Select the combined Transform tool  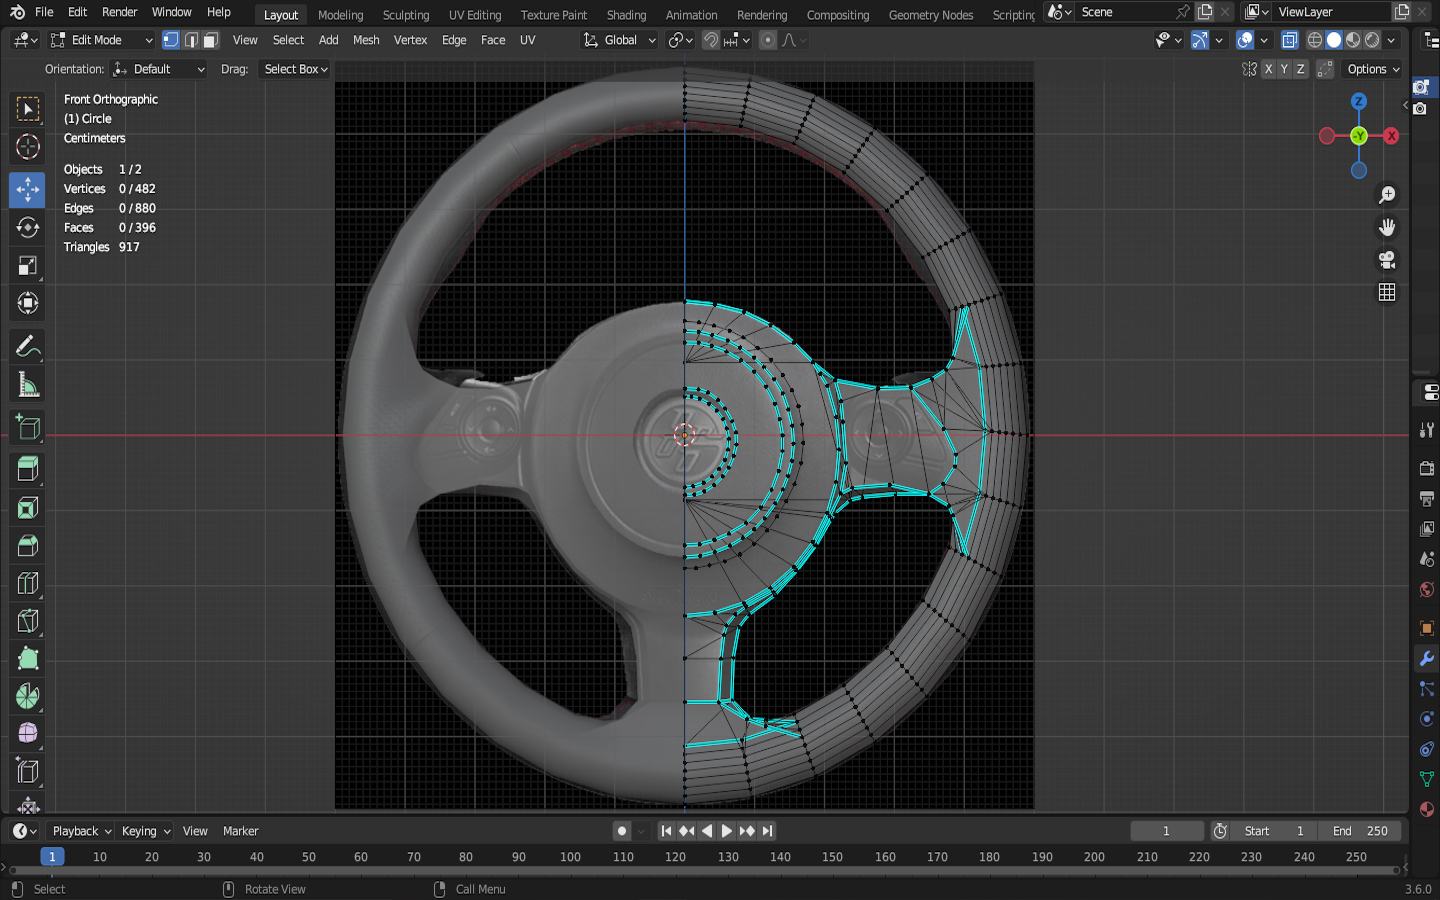(28, 303)
